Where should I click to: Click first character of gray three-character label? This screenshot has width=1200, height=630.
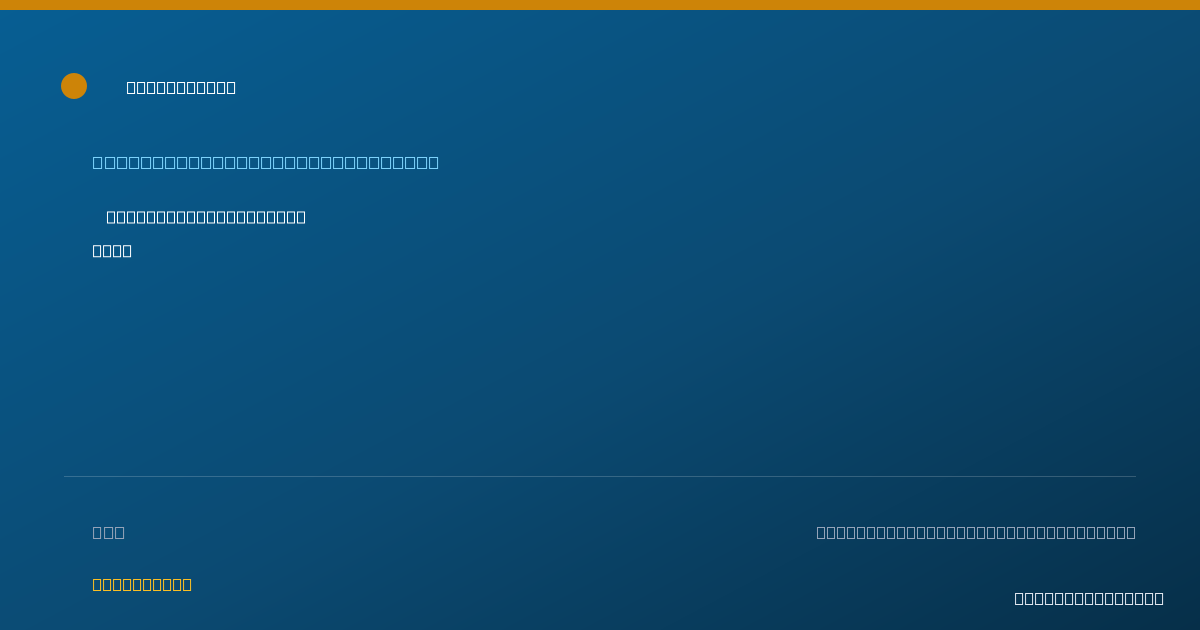point(98,532)
